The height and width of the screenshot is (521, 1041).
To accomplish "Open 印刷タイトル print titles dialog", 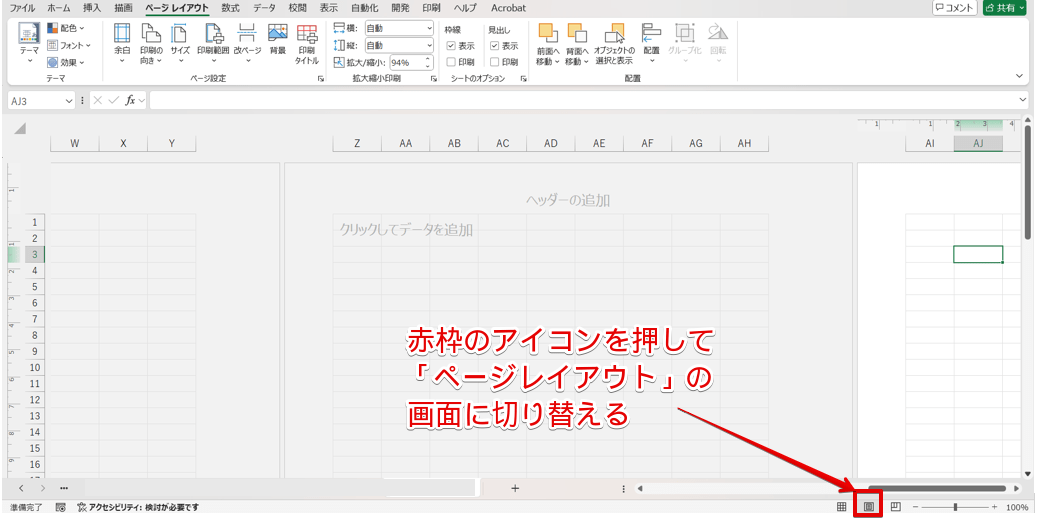I will (307, 43).
